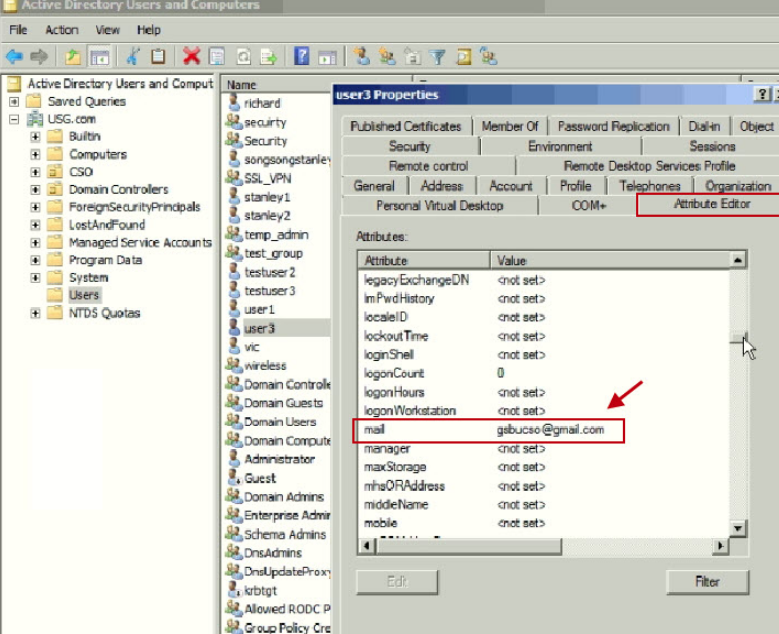Click the blue Help toolbar icon
The height and width of the screenshot is (634, 779).
[x=301, y=57]
